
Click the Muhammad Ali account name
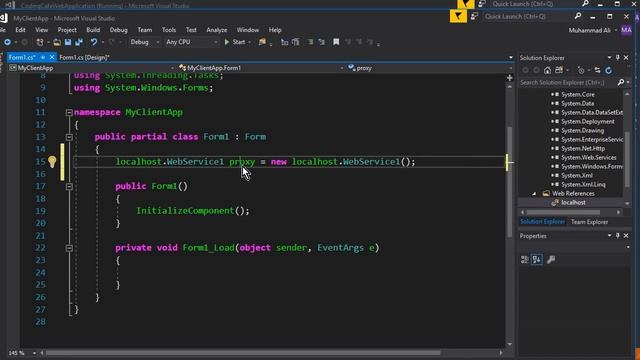tap(589, 30)
